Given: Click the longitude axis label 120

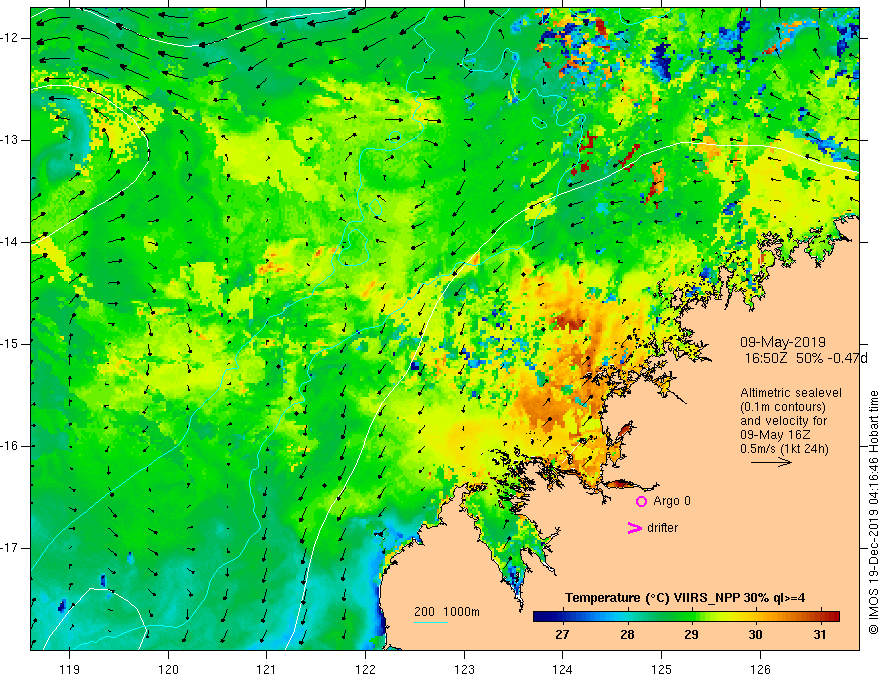Looking at the screenshot, I should [168, 669].
